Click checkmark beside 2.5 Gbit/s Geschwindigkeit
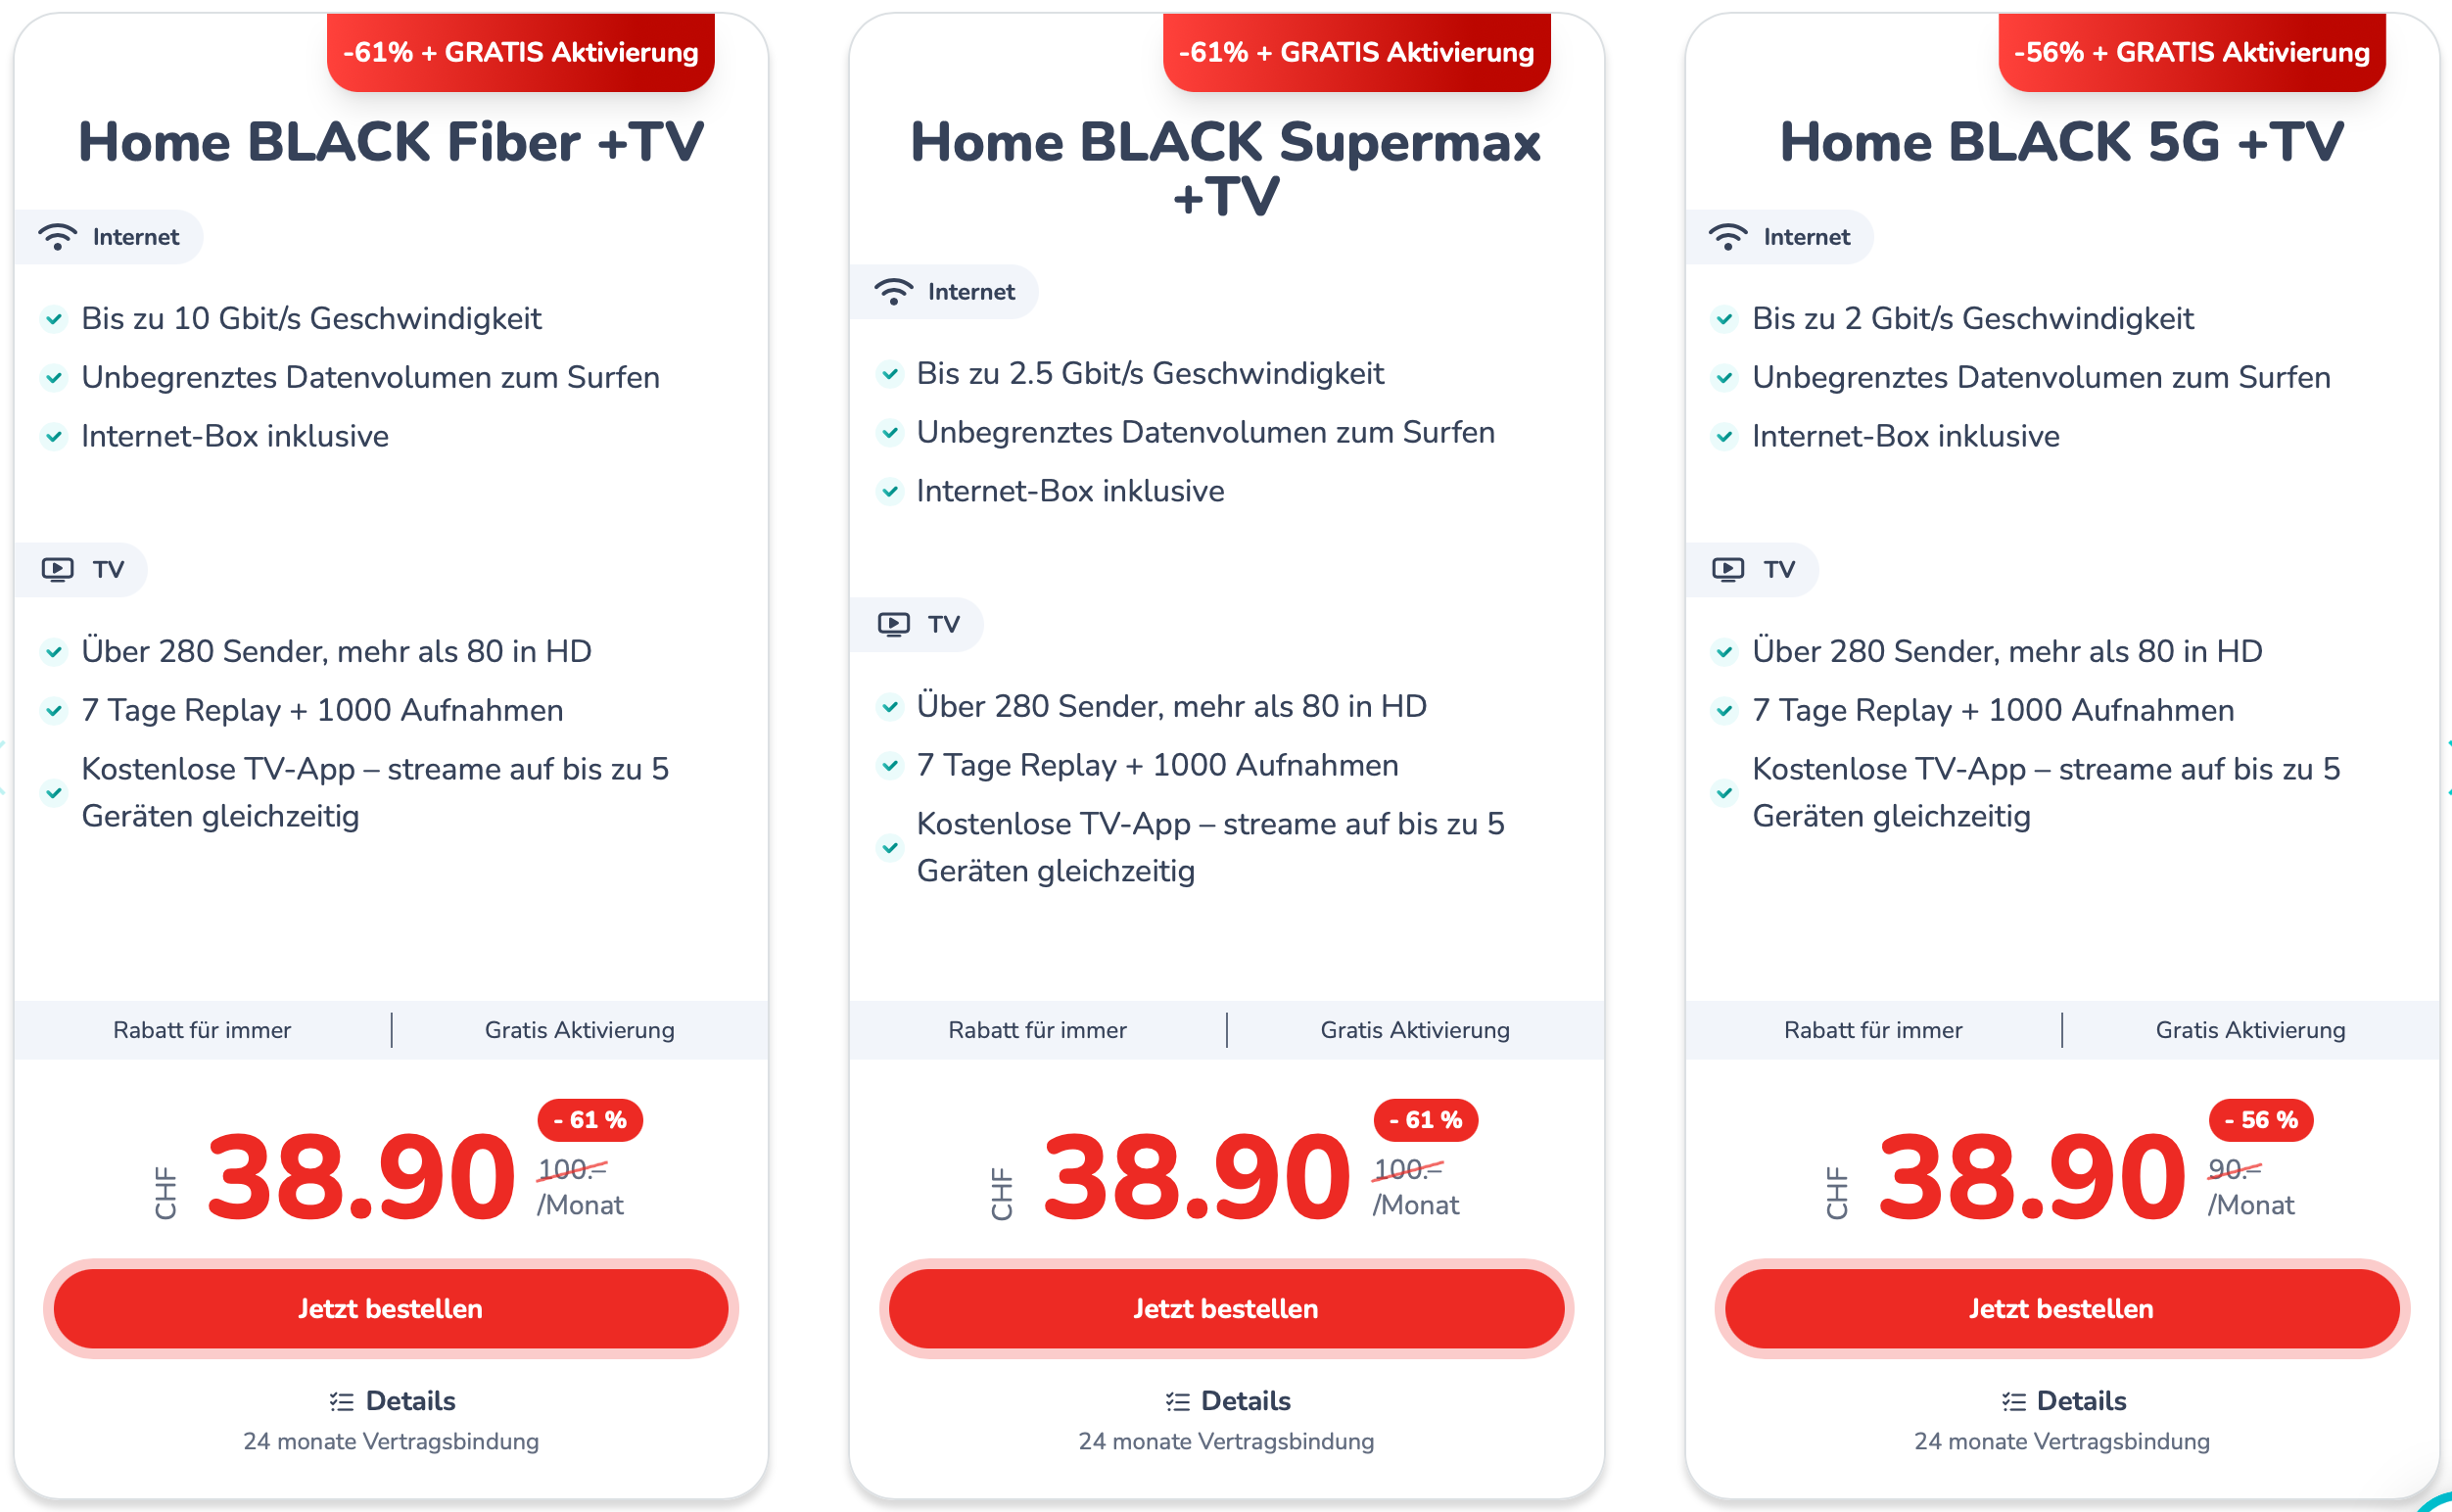Screen dimensions: 2452x1512 [890, 374]
